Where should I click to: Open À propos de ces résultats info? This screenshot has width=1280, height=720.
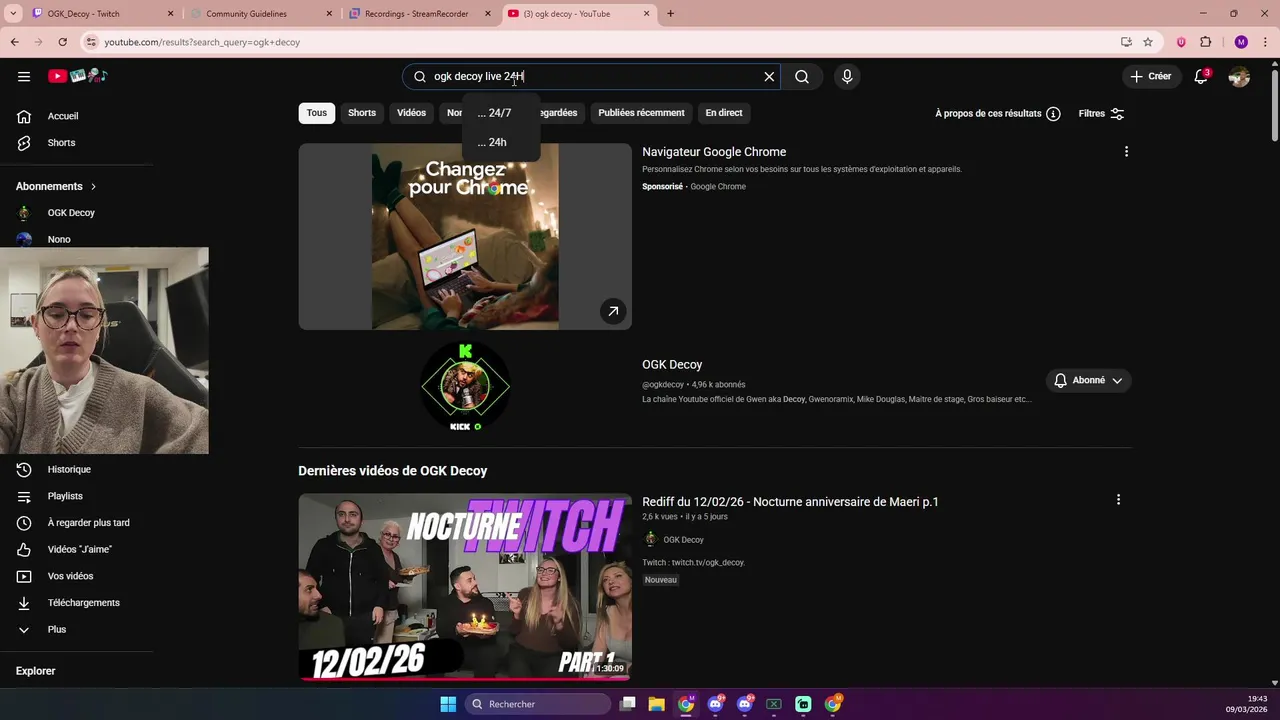997,113
